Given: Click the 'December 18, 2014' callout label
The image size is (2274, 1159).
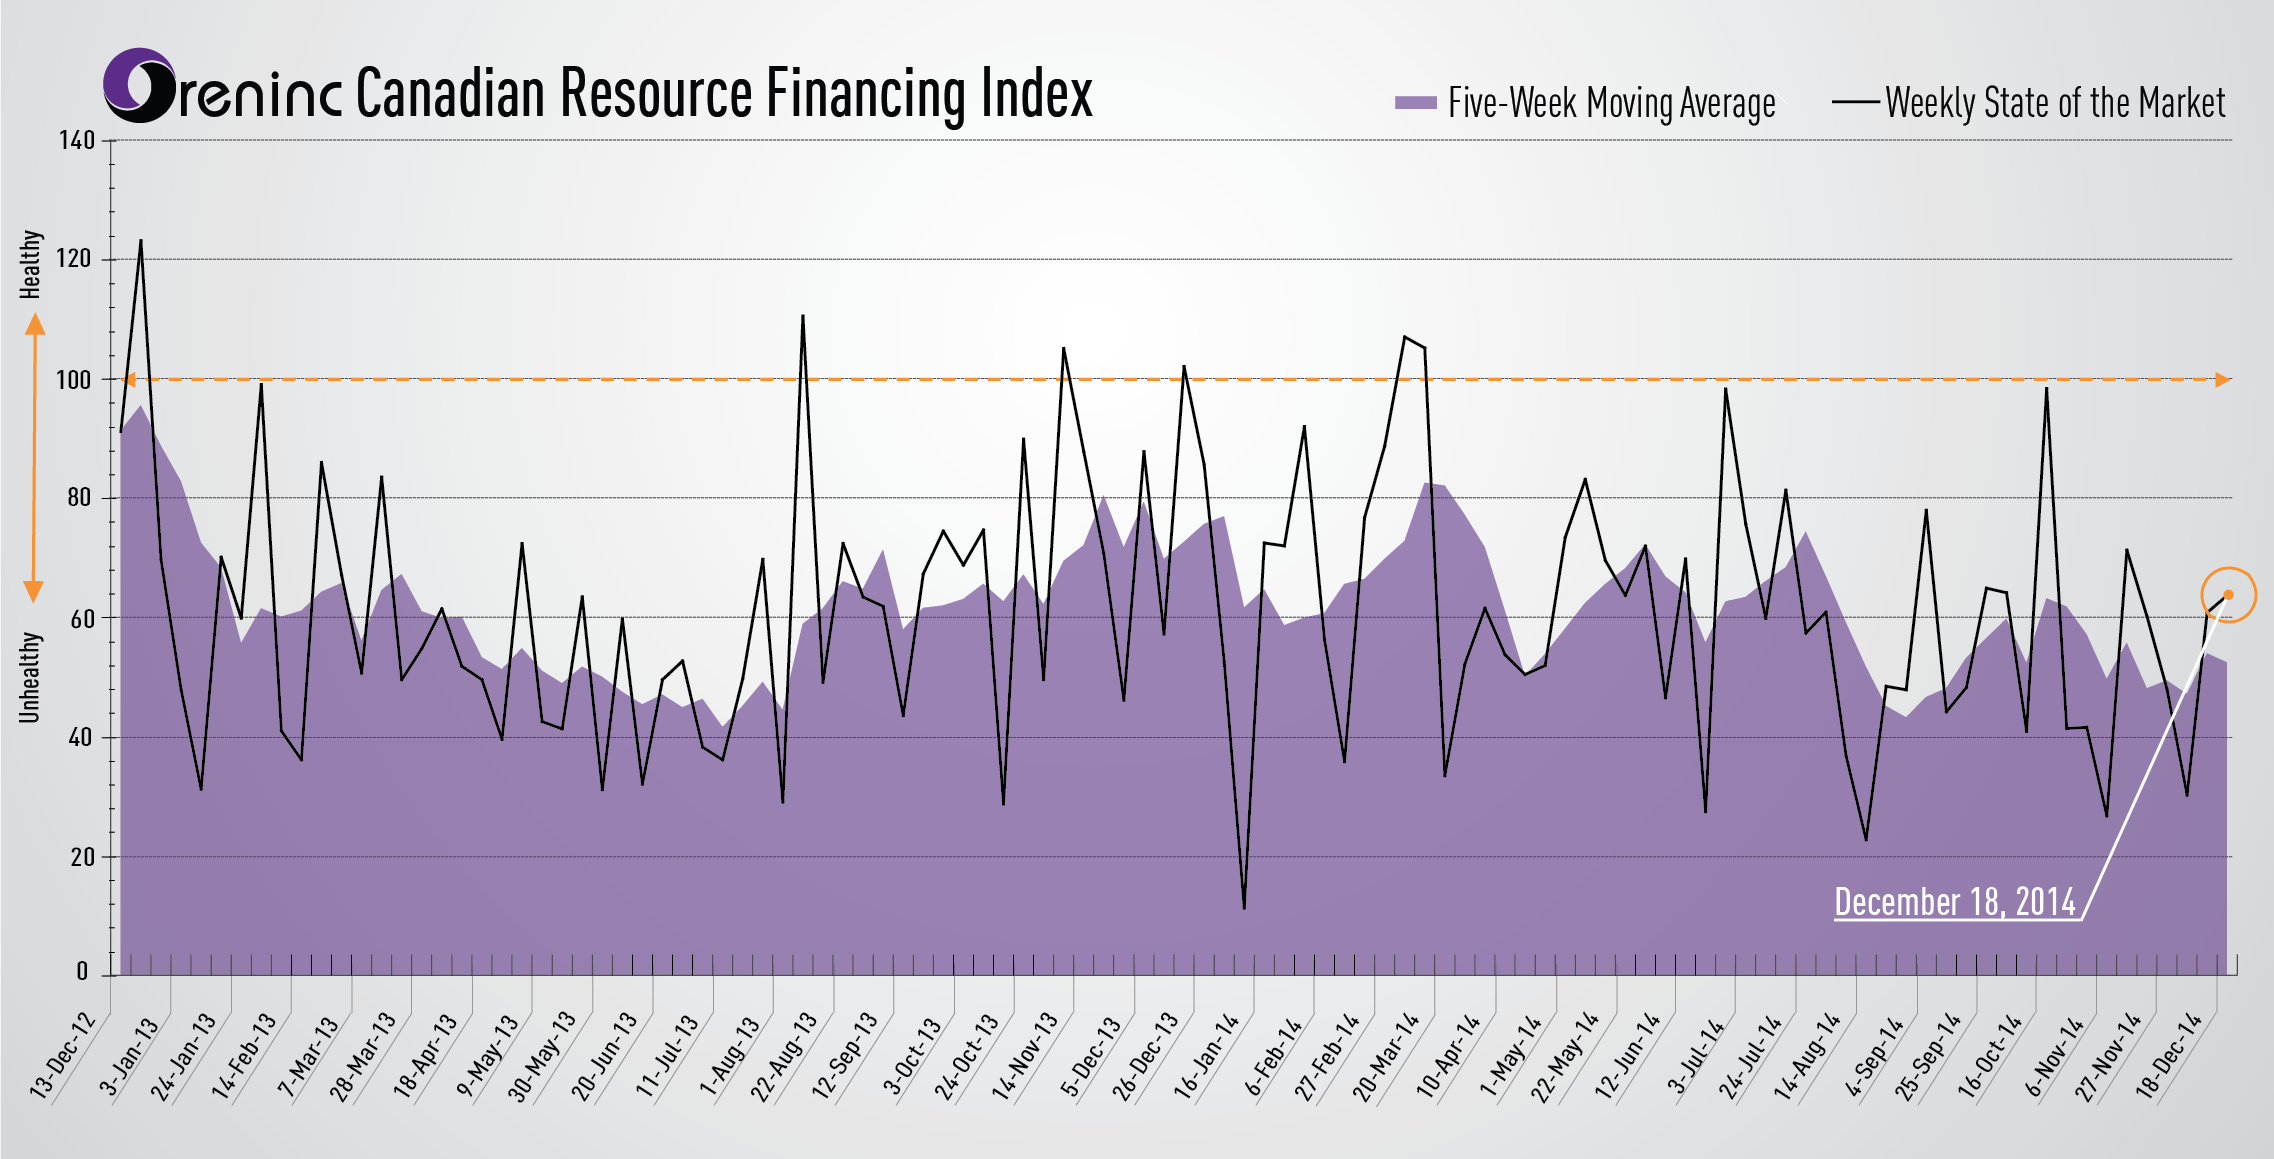Looking at the screenshot, I should pos(1955,902).
